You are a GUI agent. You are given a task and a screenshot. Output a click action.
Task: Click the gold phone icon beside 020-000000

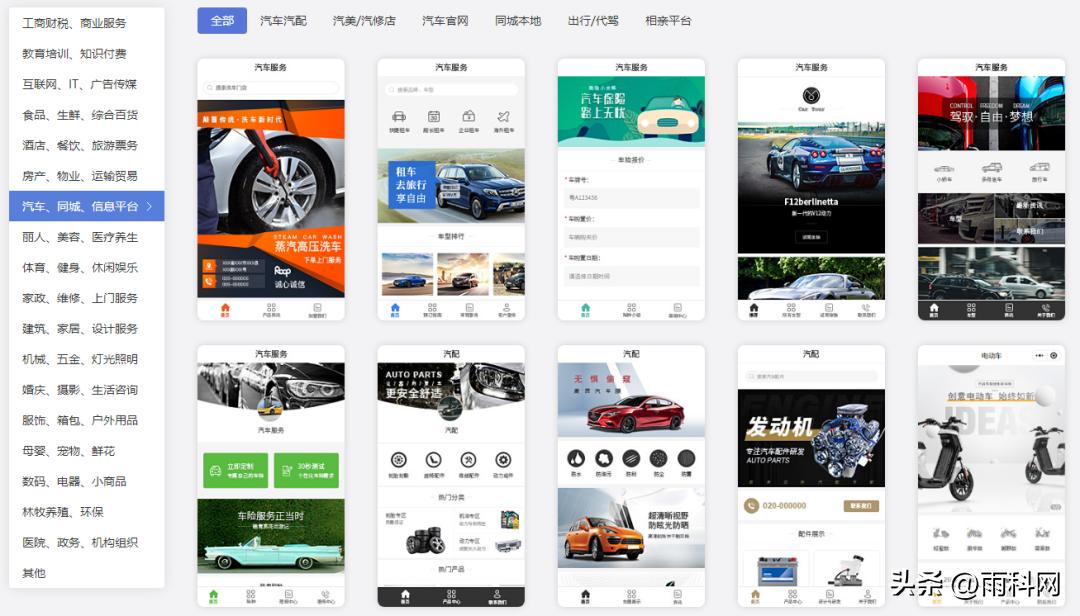751,506
